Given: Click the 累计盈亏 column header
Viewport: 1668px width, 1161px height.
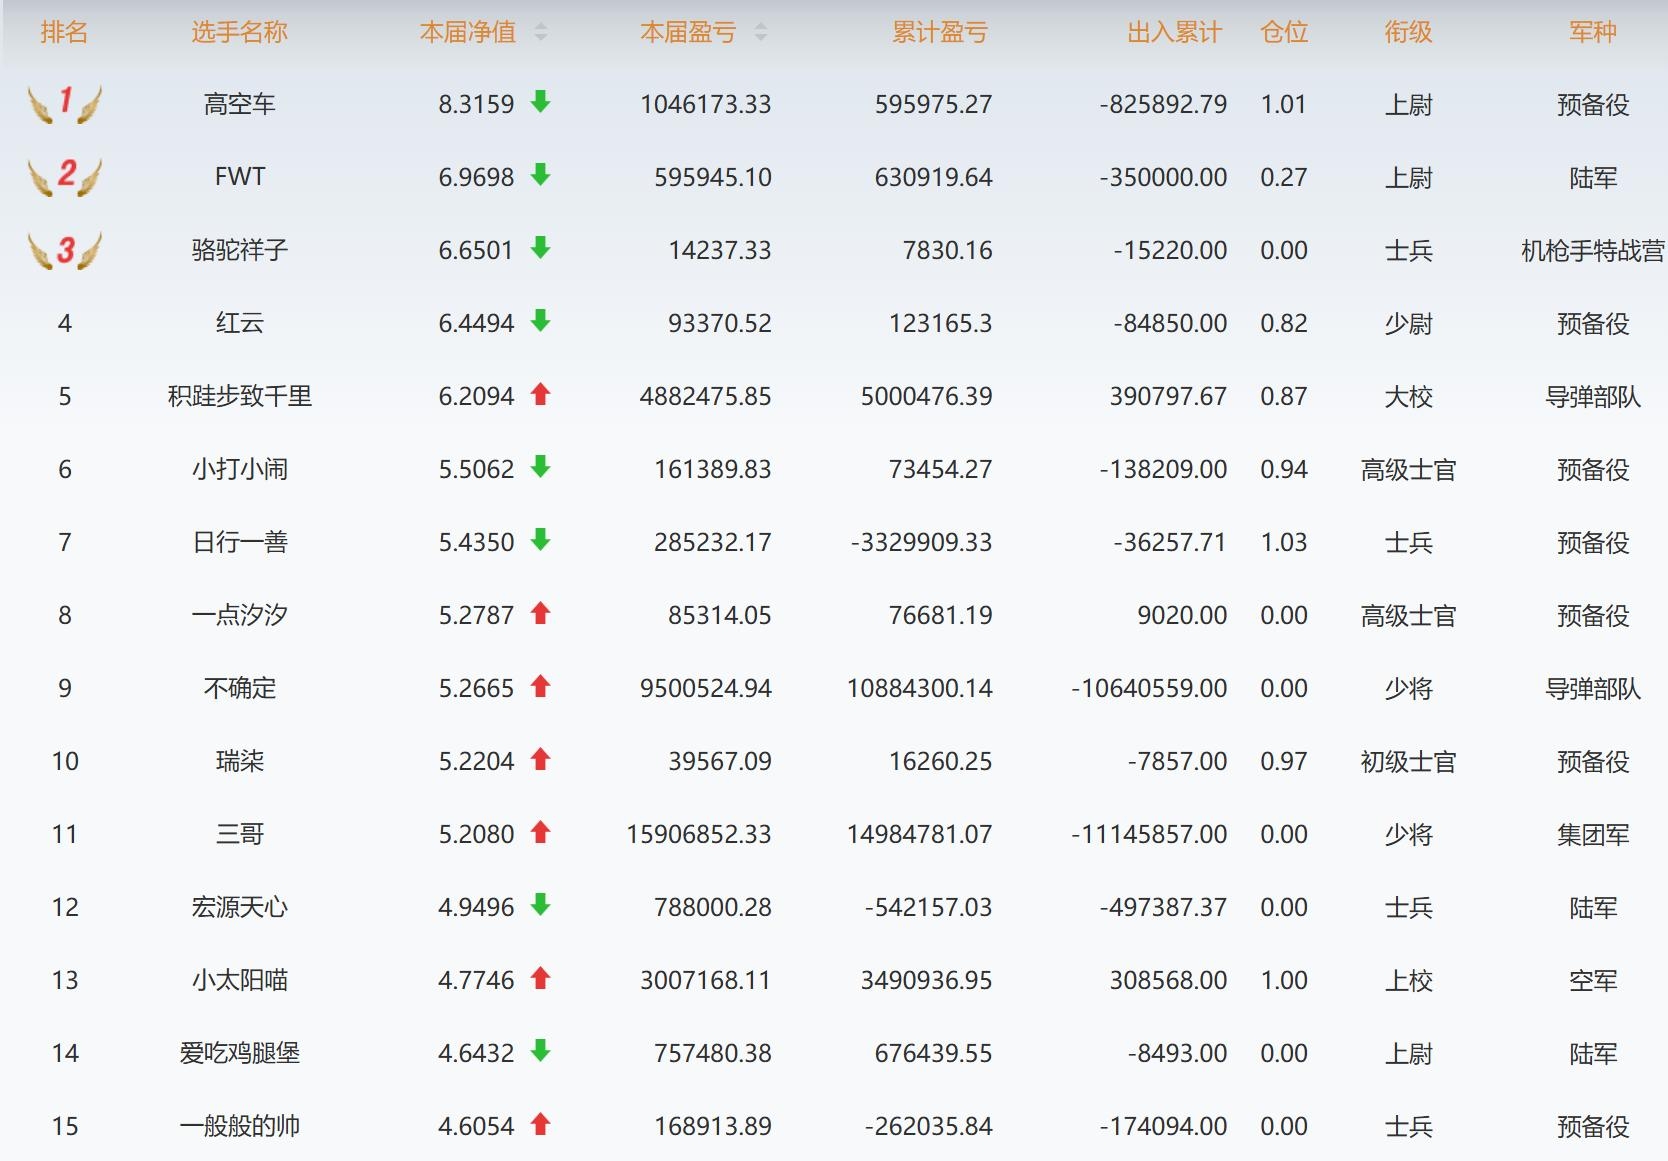Looking at the screenshot, I should (939, 33).
